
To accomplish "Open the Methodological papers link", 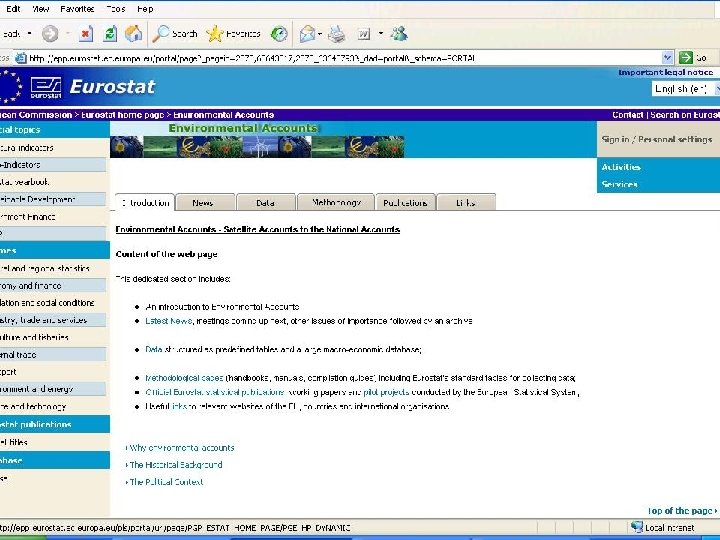I will (184, 378).
